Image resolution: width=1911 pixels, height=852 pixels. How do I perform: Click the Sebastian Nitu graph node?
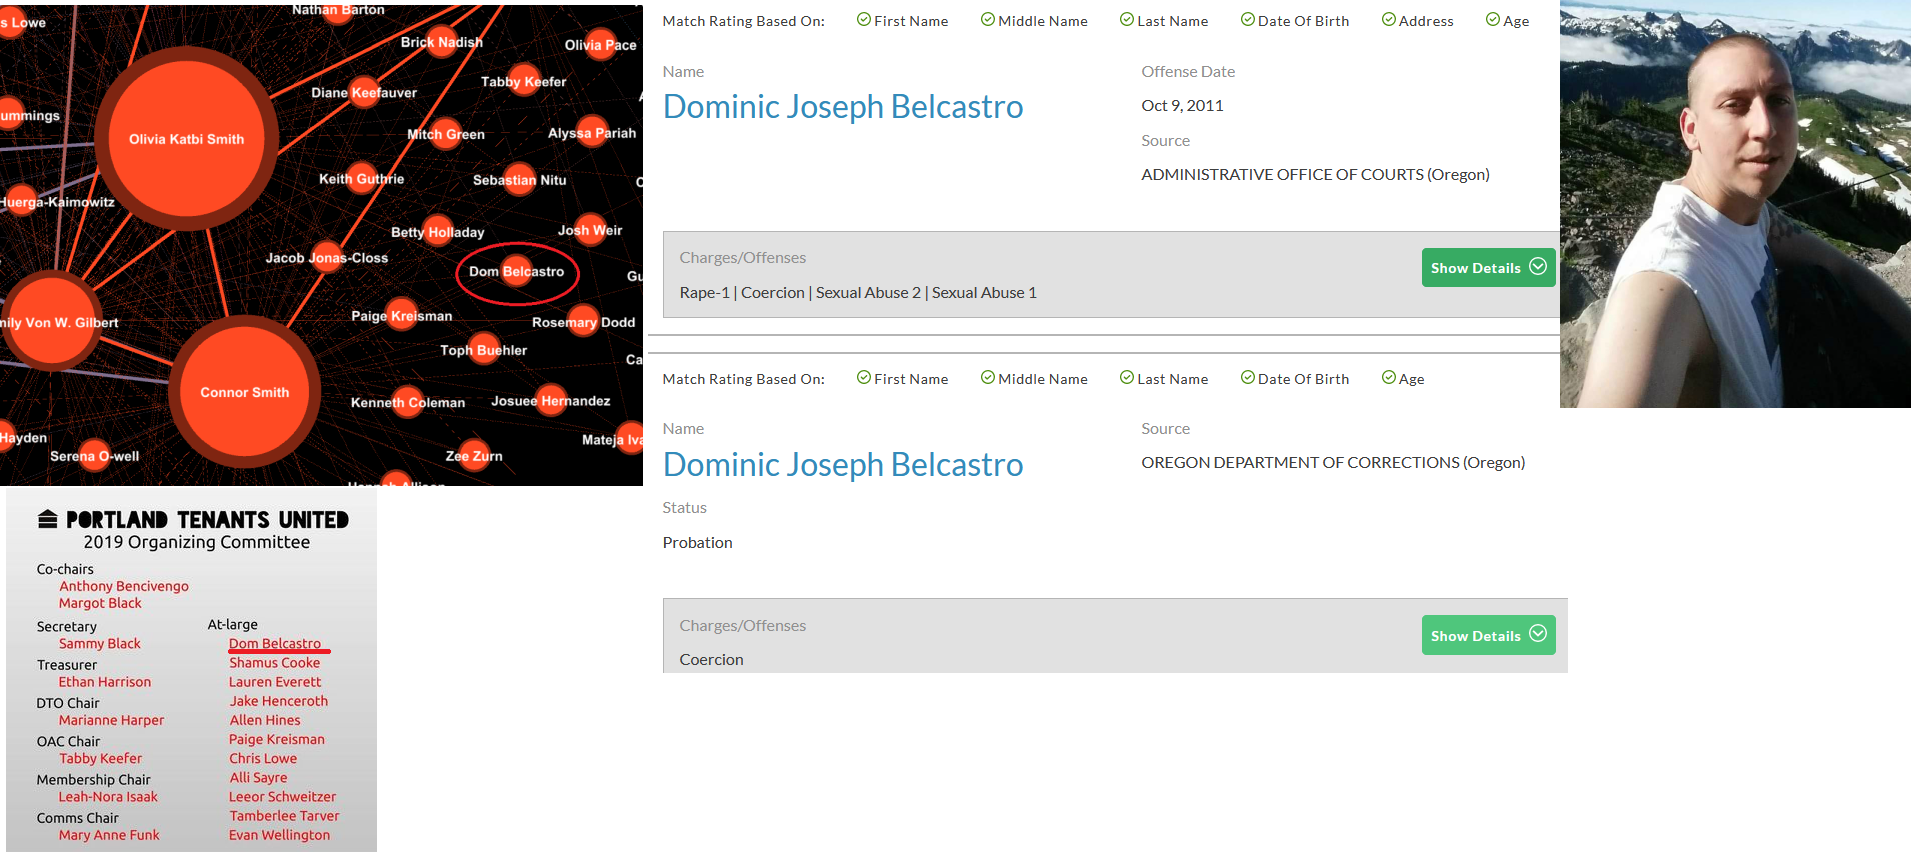click(519, 180)
